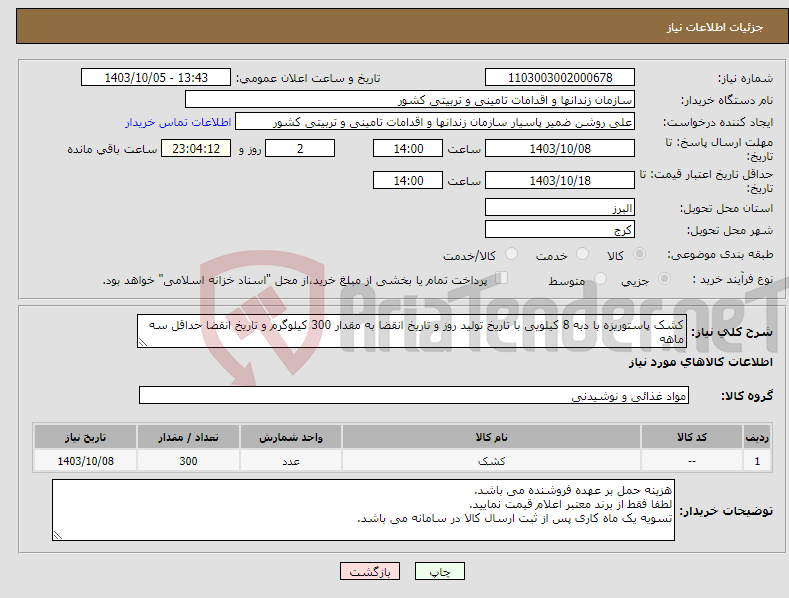Click the گروه کالا label
The width and height of the screenshot is (789, 598).
point(747,396)
